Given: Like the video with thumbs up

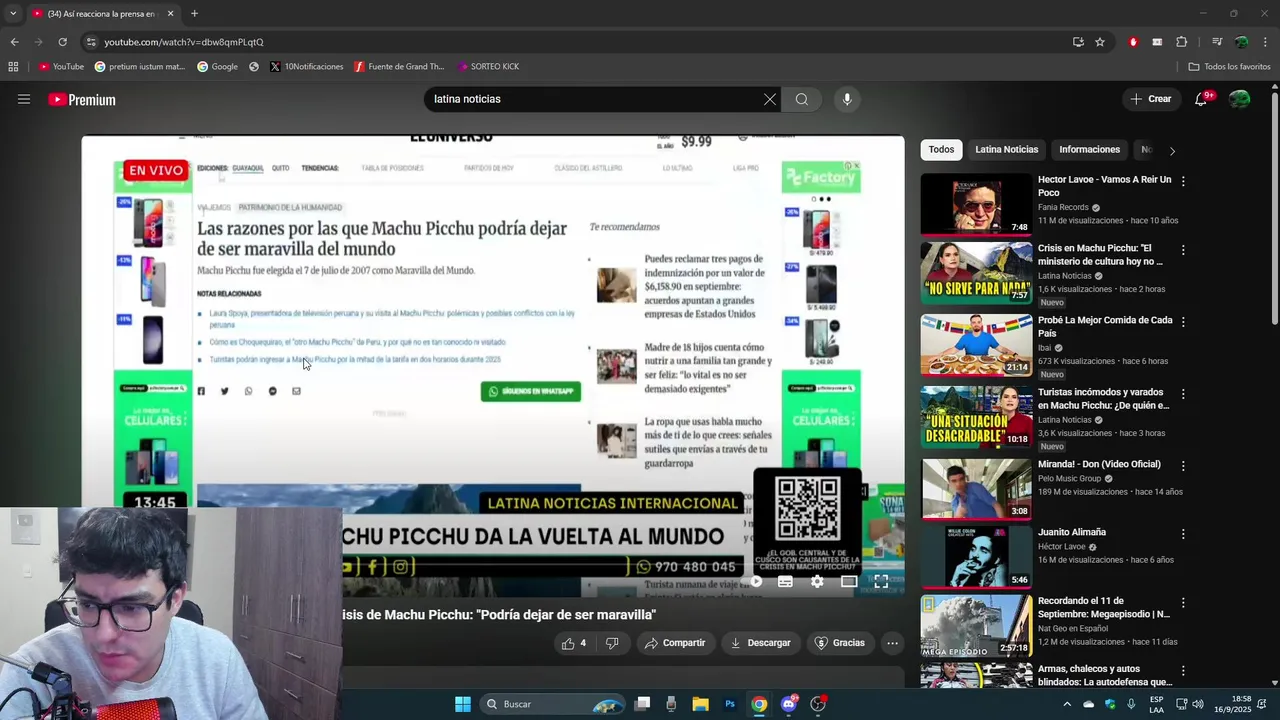Looking at the screenshot, I should coord(574,643).
